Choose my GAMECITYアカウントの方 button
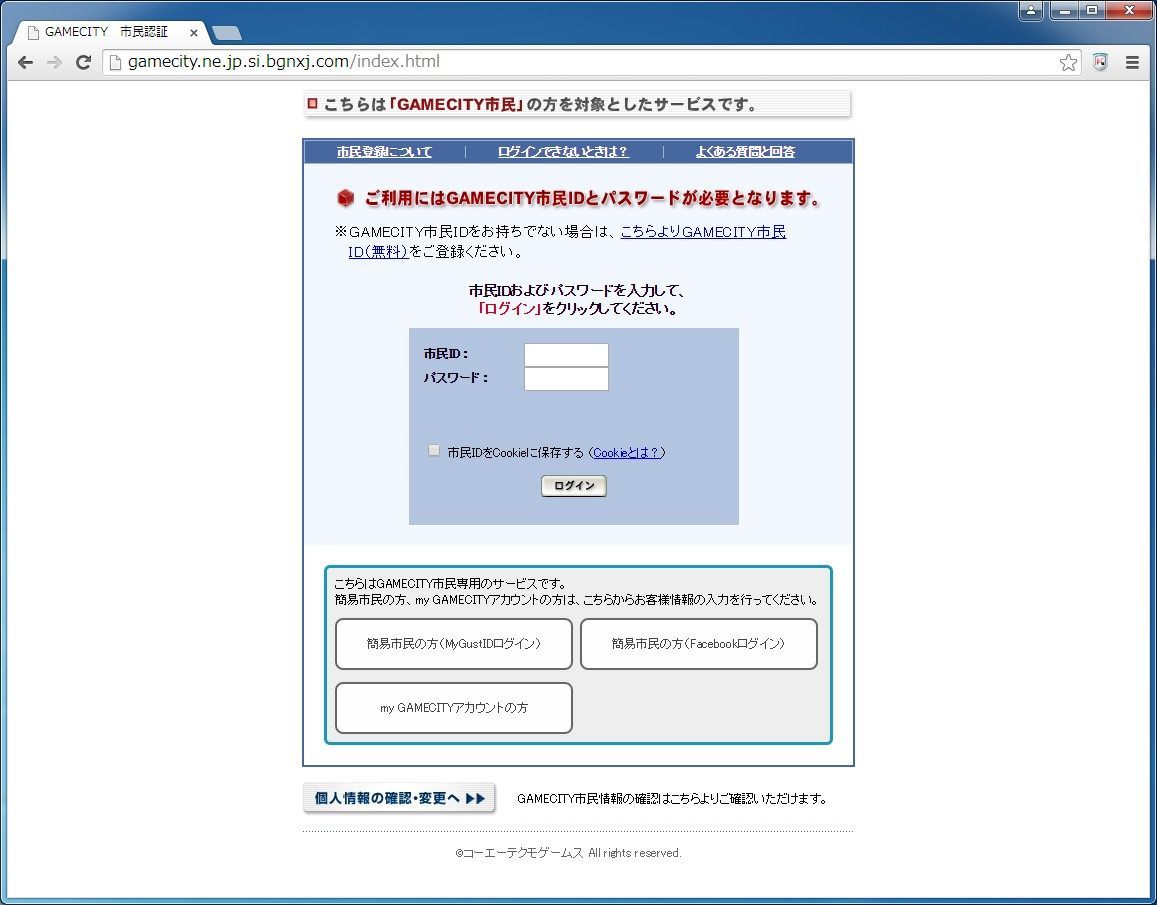The image size is (1157, 905). coord(454,708)
